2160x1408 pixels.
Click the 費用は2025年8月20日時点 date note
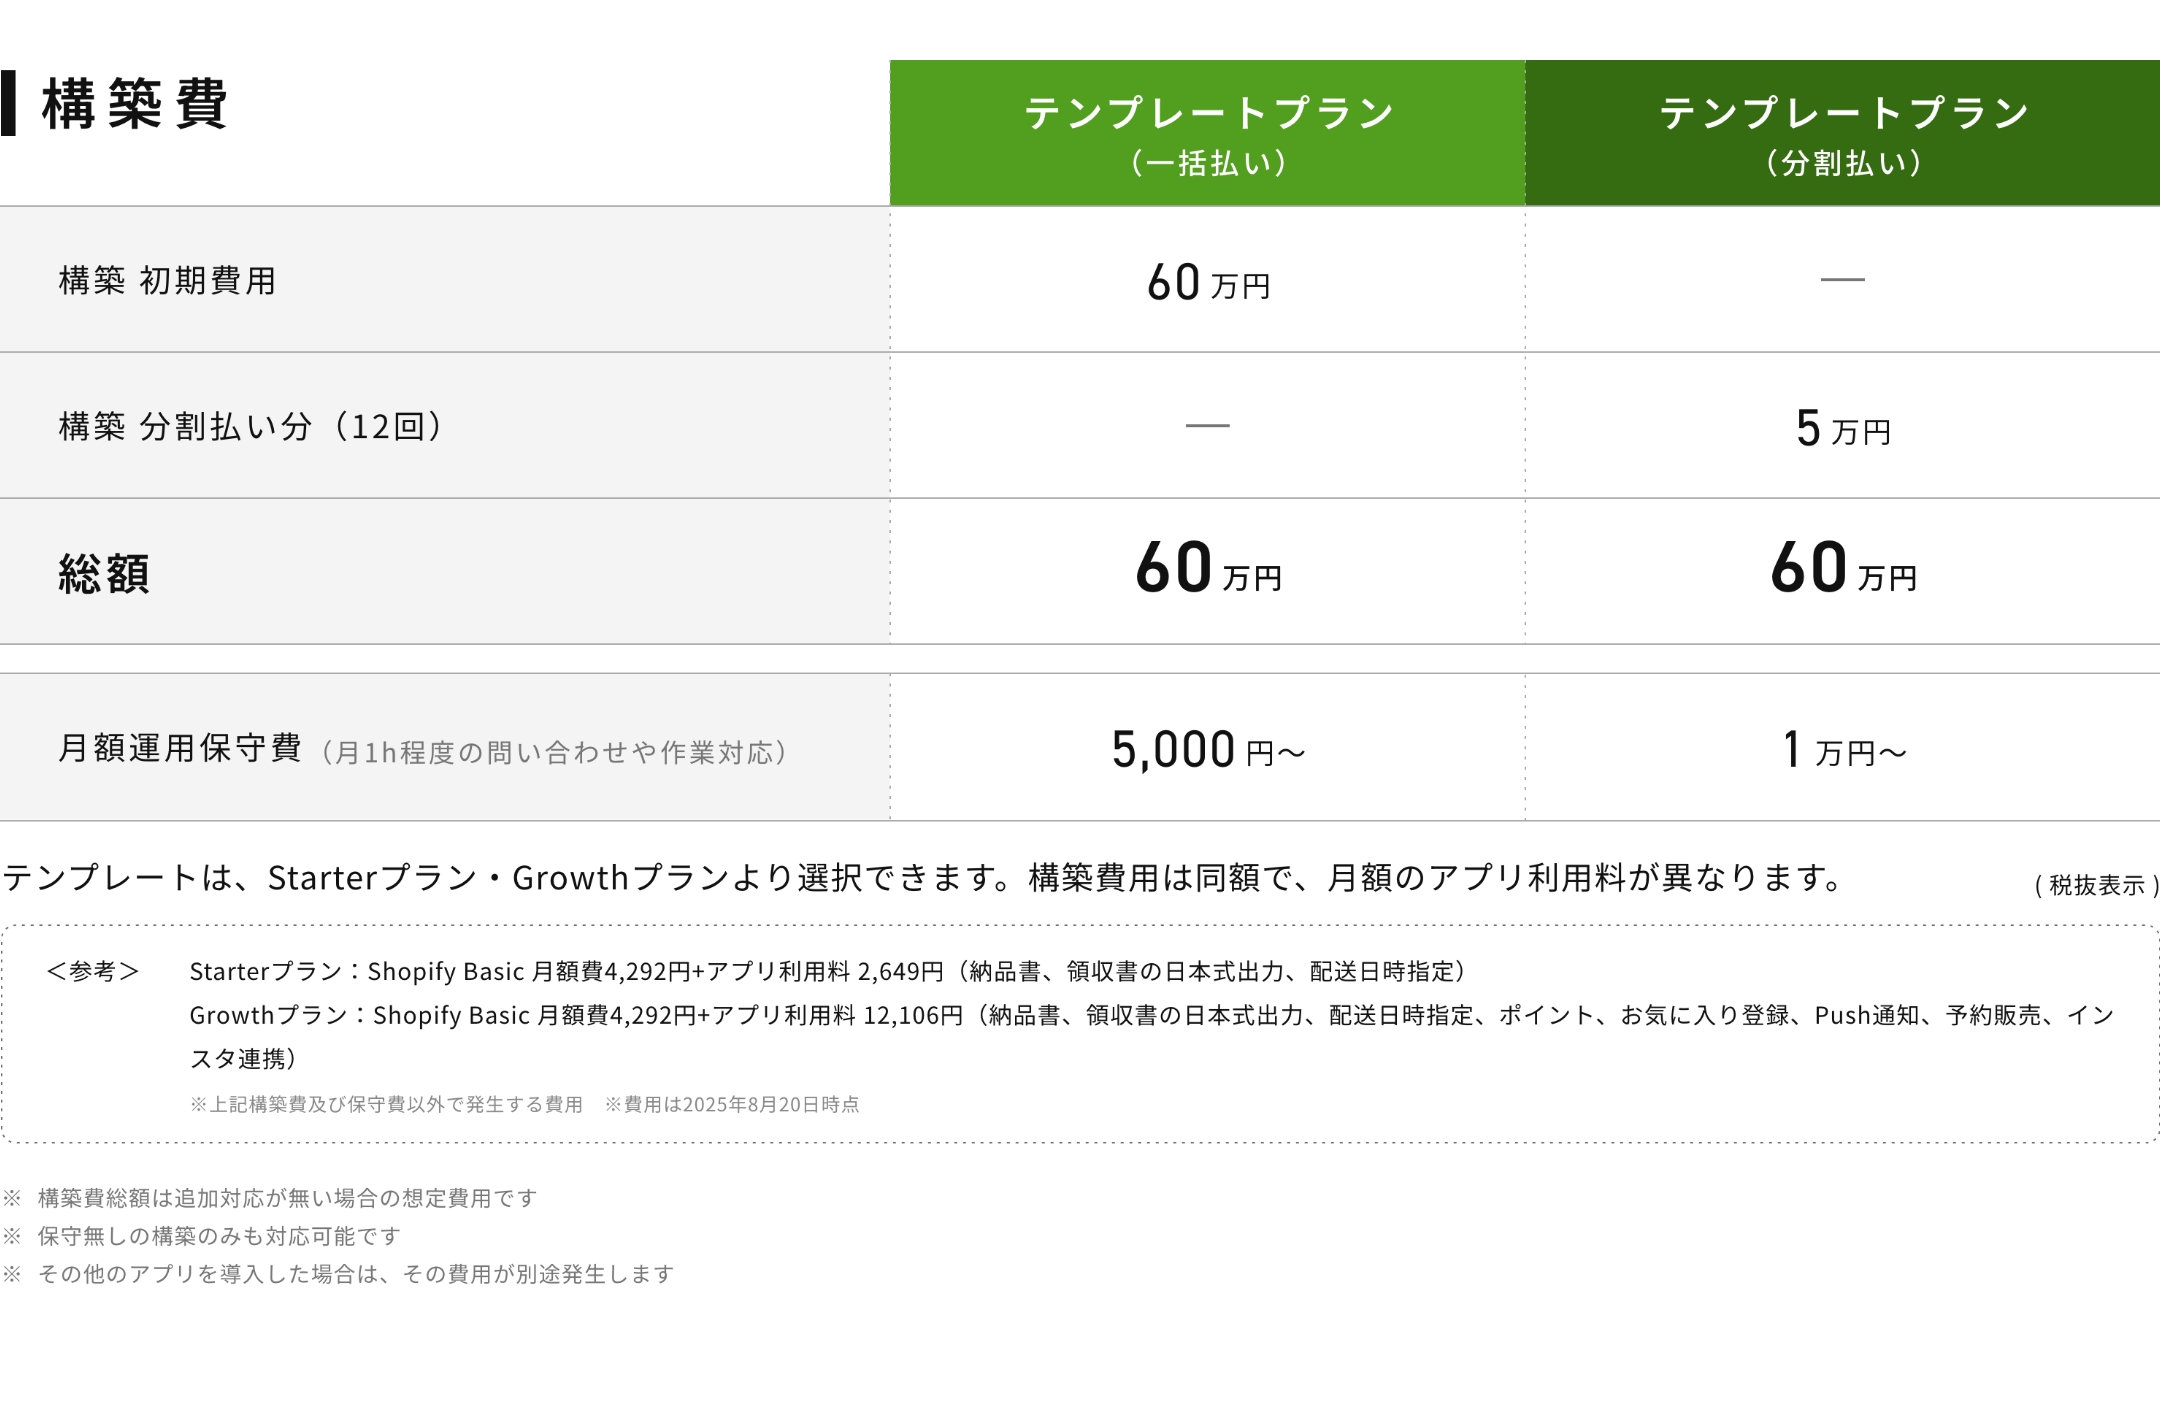732,1105
